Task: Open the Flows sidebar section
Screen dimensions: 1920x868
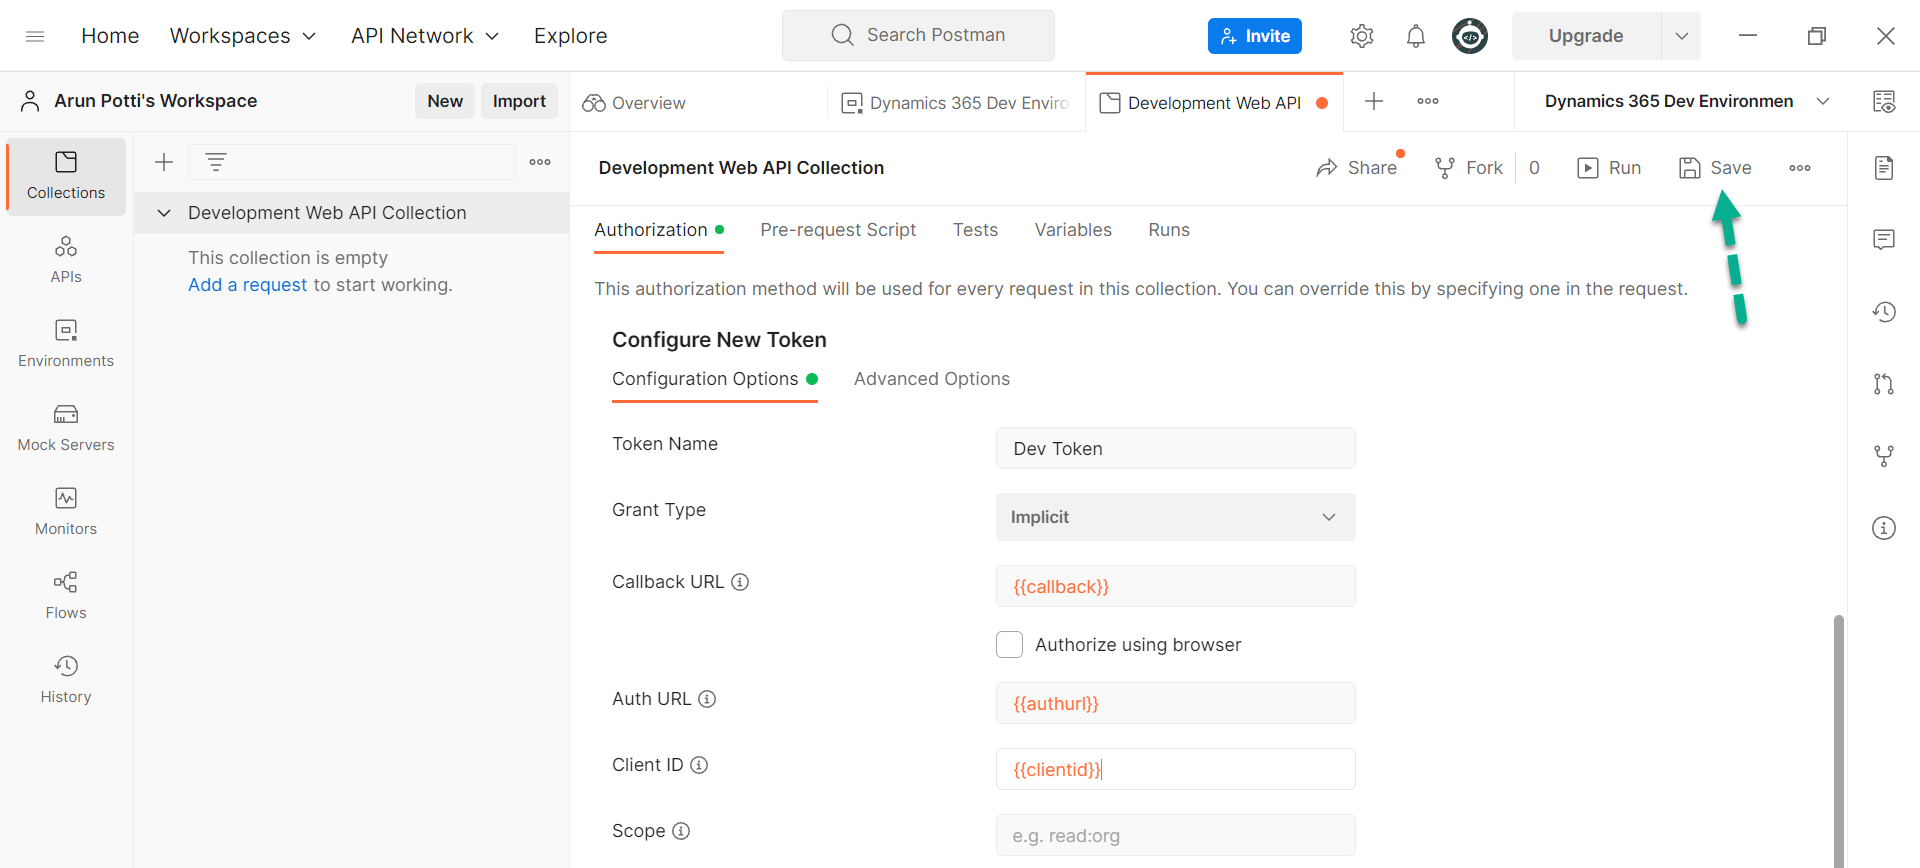Action: [66, 596]
